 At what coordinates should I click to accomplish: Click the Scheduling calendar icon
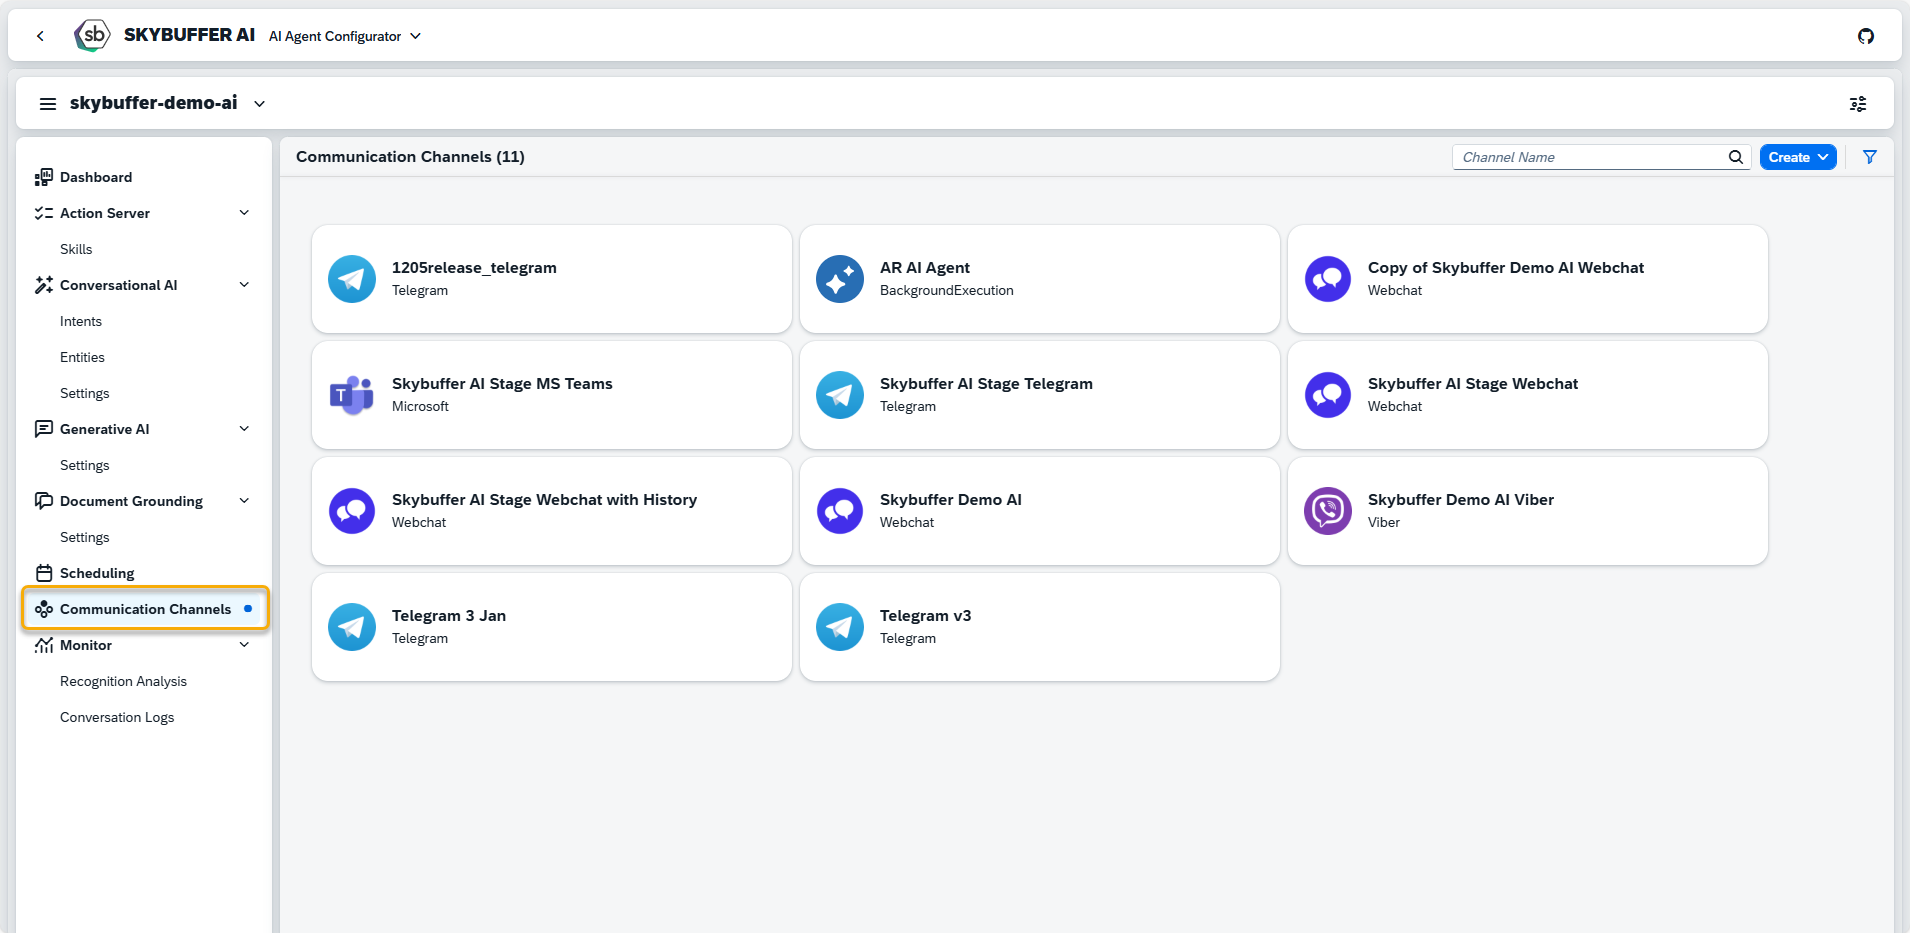pos(44,573)
